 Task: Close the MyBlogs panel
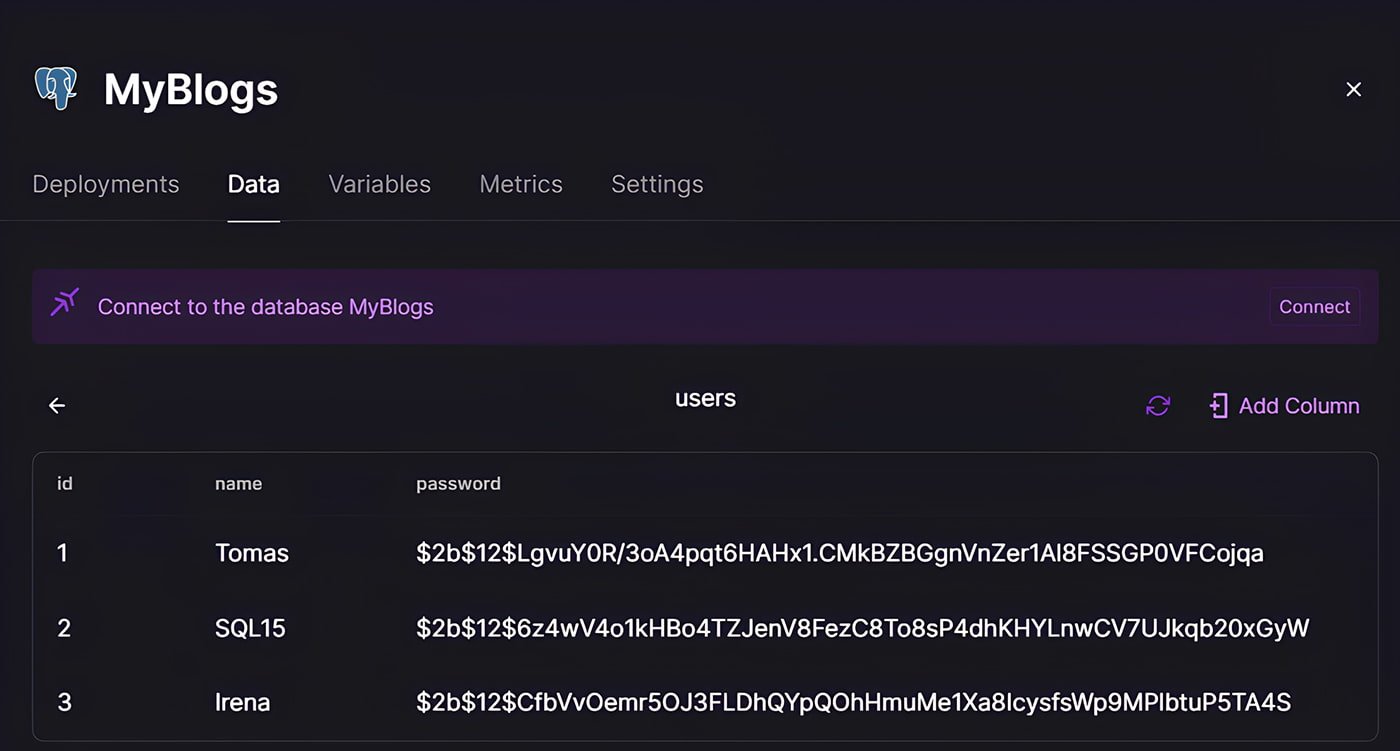(x=1353, y=90)
